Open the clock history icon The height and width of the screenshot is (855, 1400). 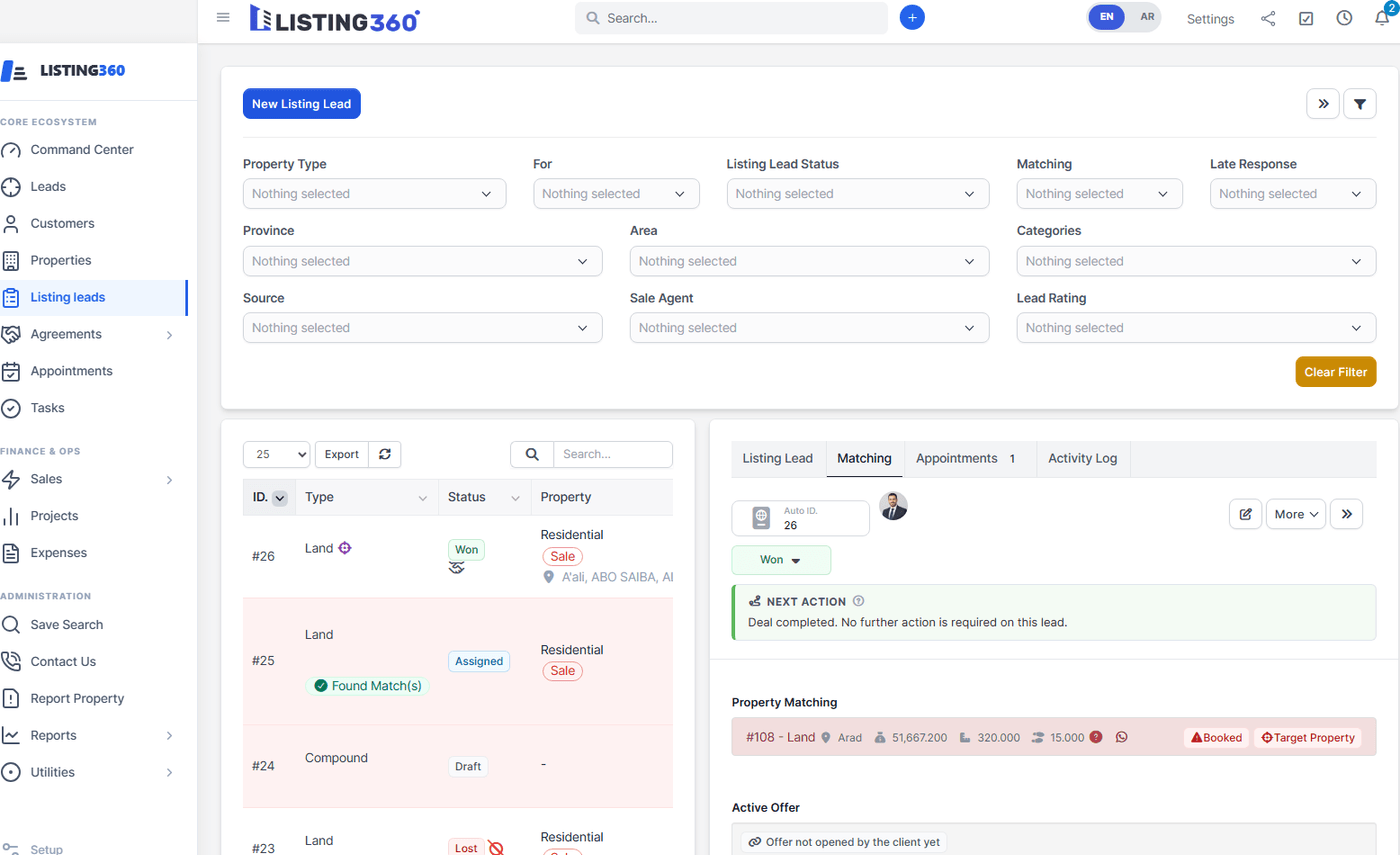(1344, 18)
